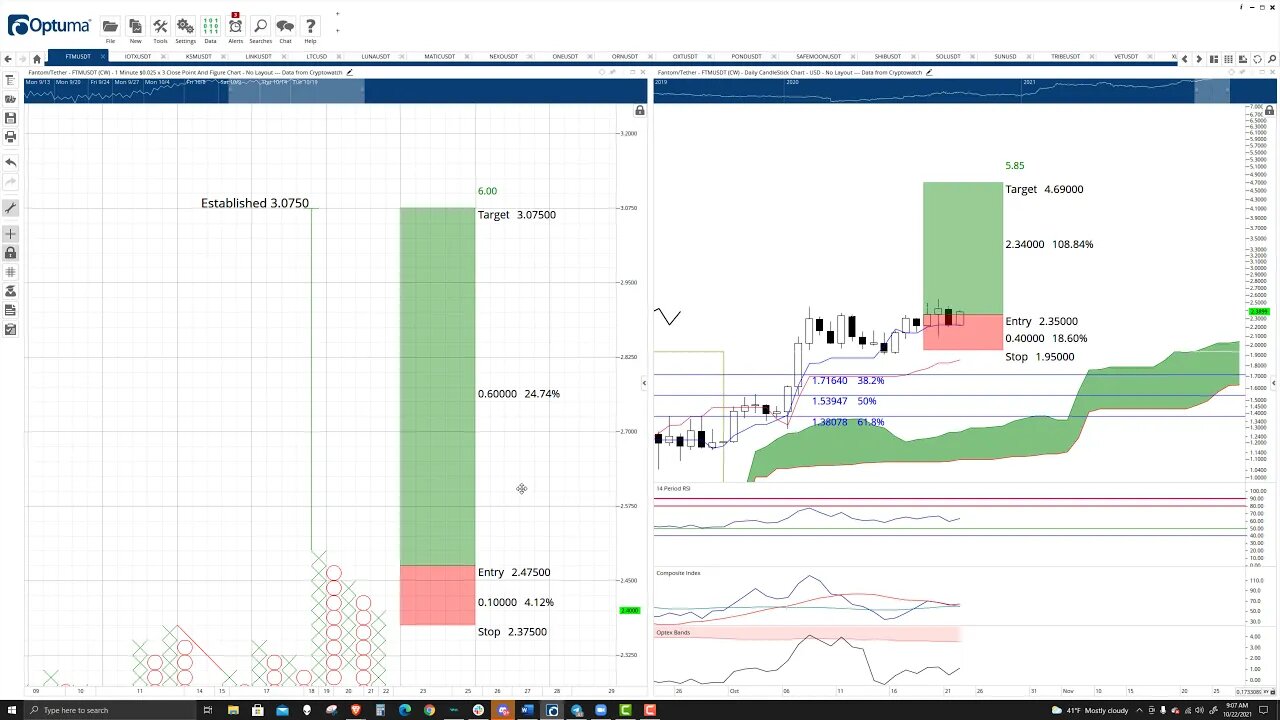Open the Tools icon

pyautogui.click(x=160, y=27)
